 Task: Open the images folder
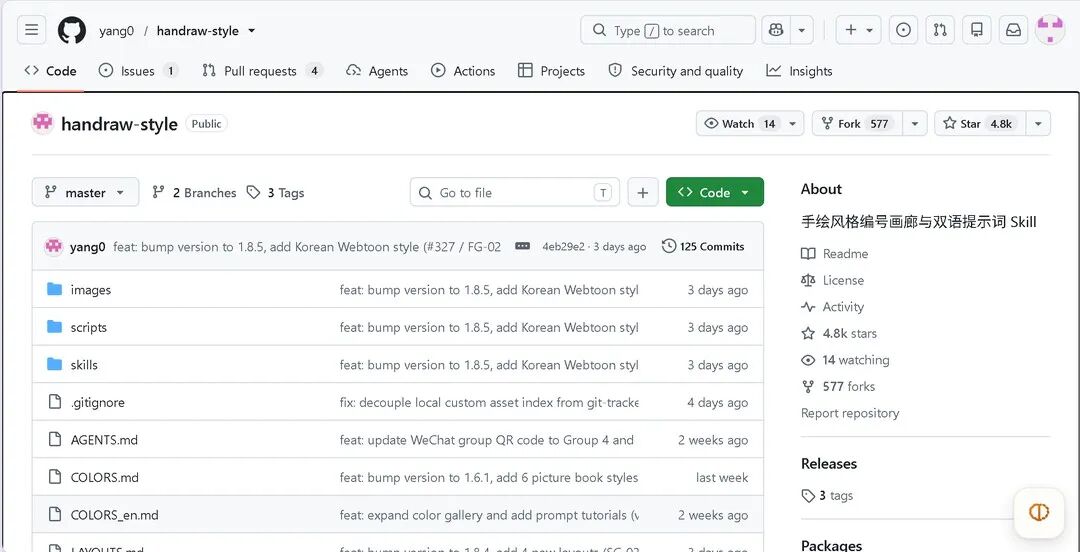[x=91, y=290]
